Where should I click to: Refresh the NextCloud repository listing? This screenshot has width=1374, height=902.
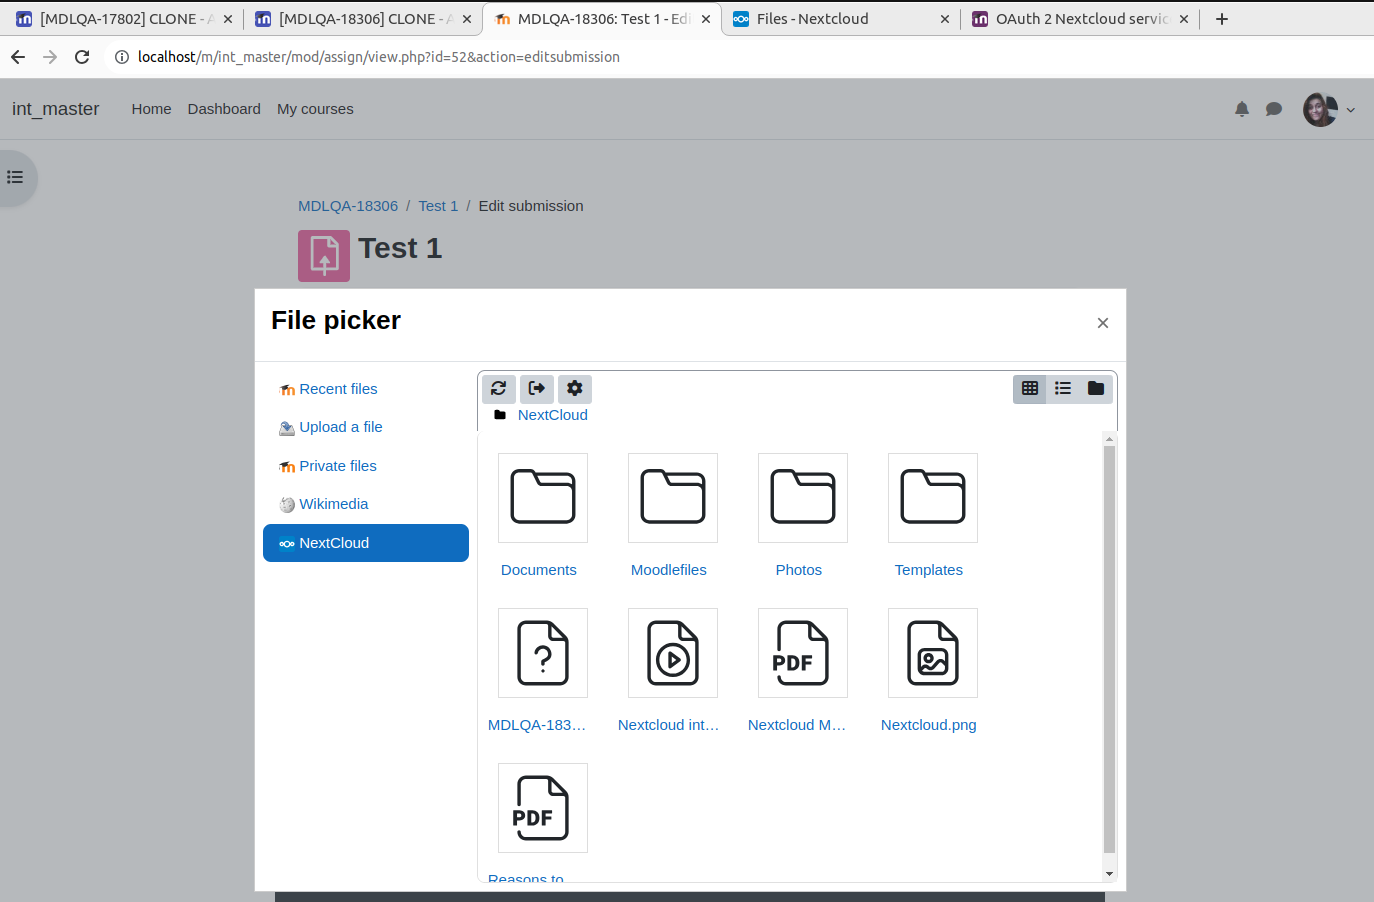(499, 388)
